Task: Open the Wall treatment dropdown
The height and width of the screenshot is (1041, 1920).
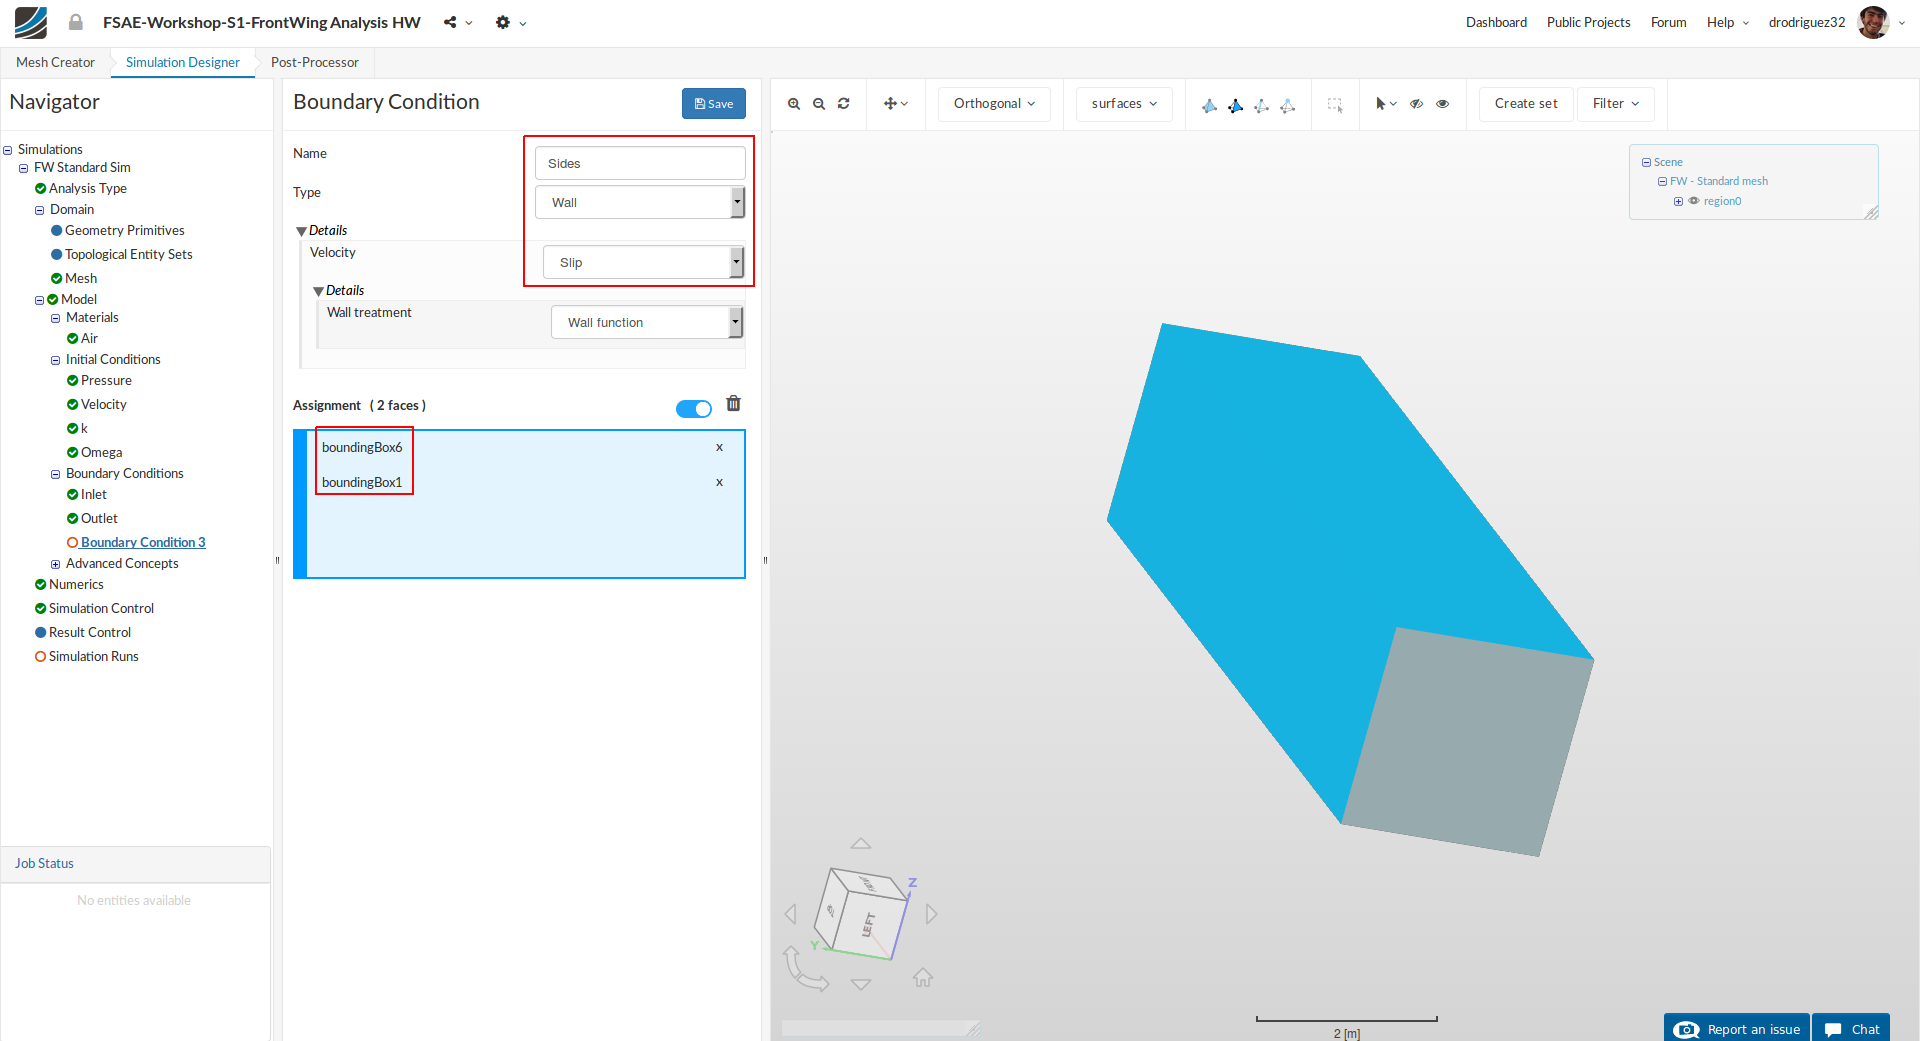Action: point(647,322)
